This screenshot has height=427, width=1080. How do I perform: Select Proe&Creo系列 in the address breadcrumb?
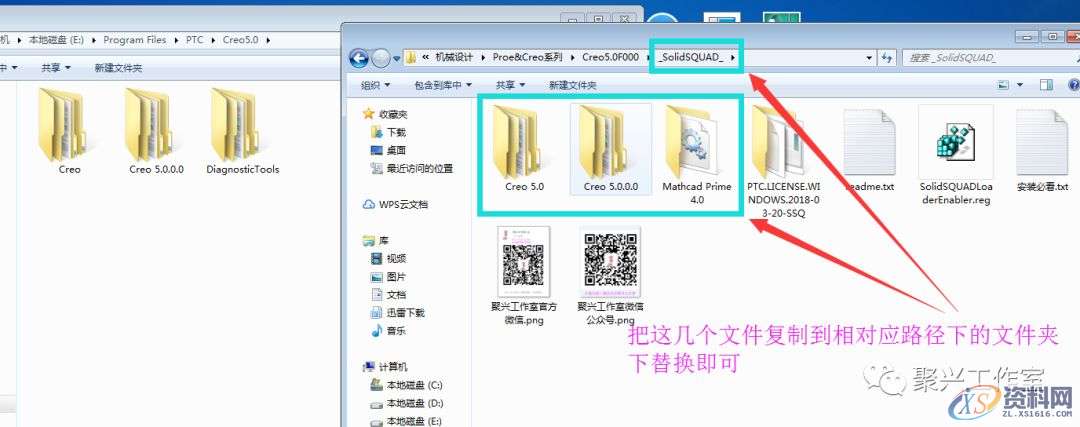click(528, 58)
